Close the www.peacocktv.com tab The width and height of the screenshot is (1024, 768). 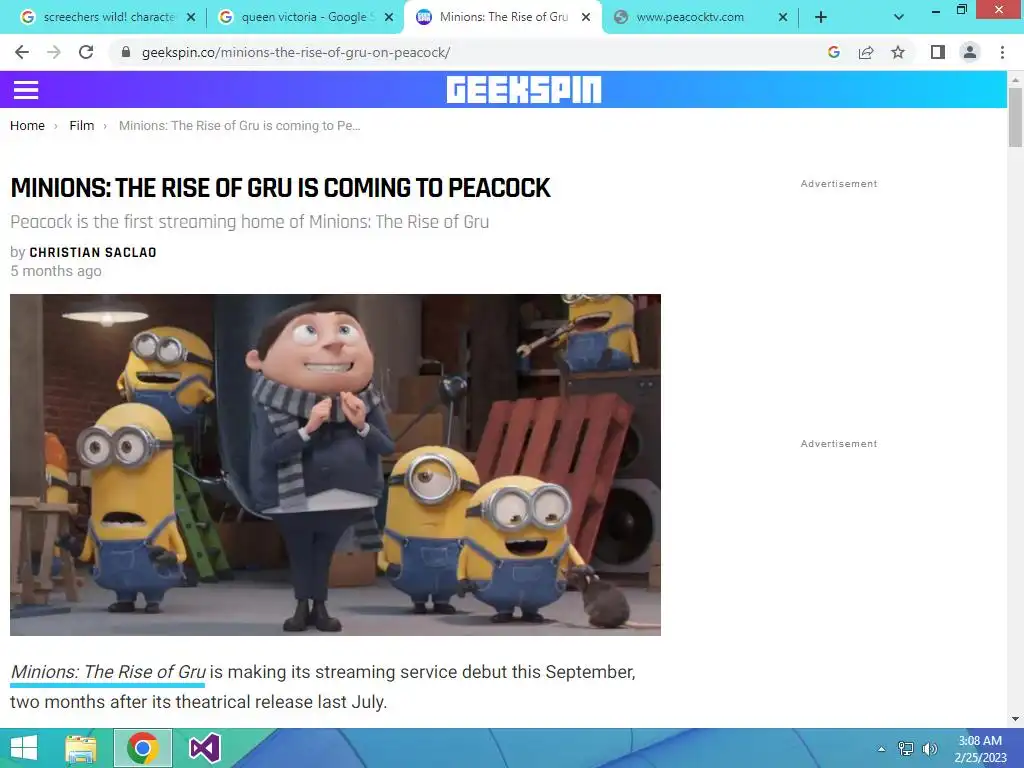click(x=783, y=17)
